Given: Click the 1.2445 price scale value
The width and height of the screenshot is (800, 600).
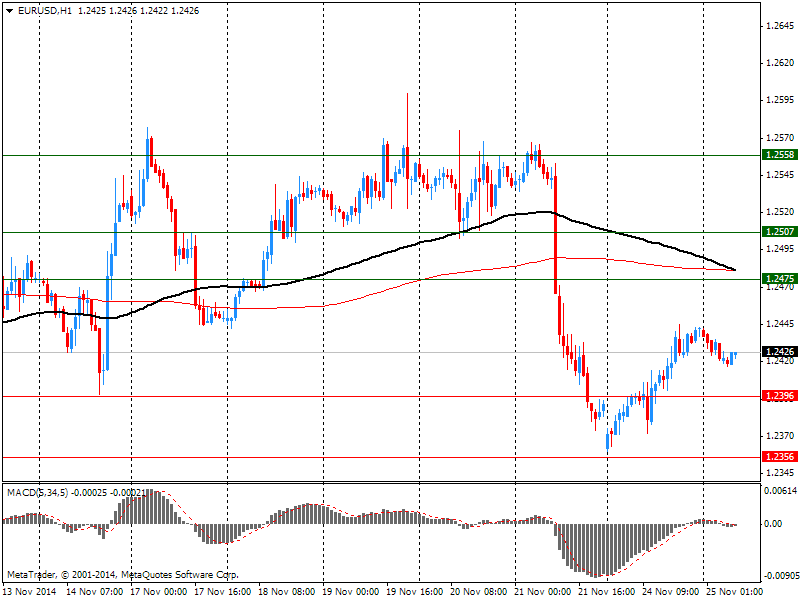Looking at the screenshot, I should [x=781, y=324].
